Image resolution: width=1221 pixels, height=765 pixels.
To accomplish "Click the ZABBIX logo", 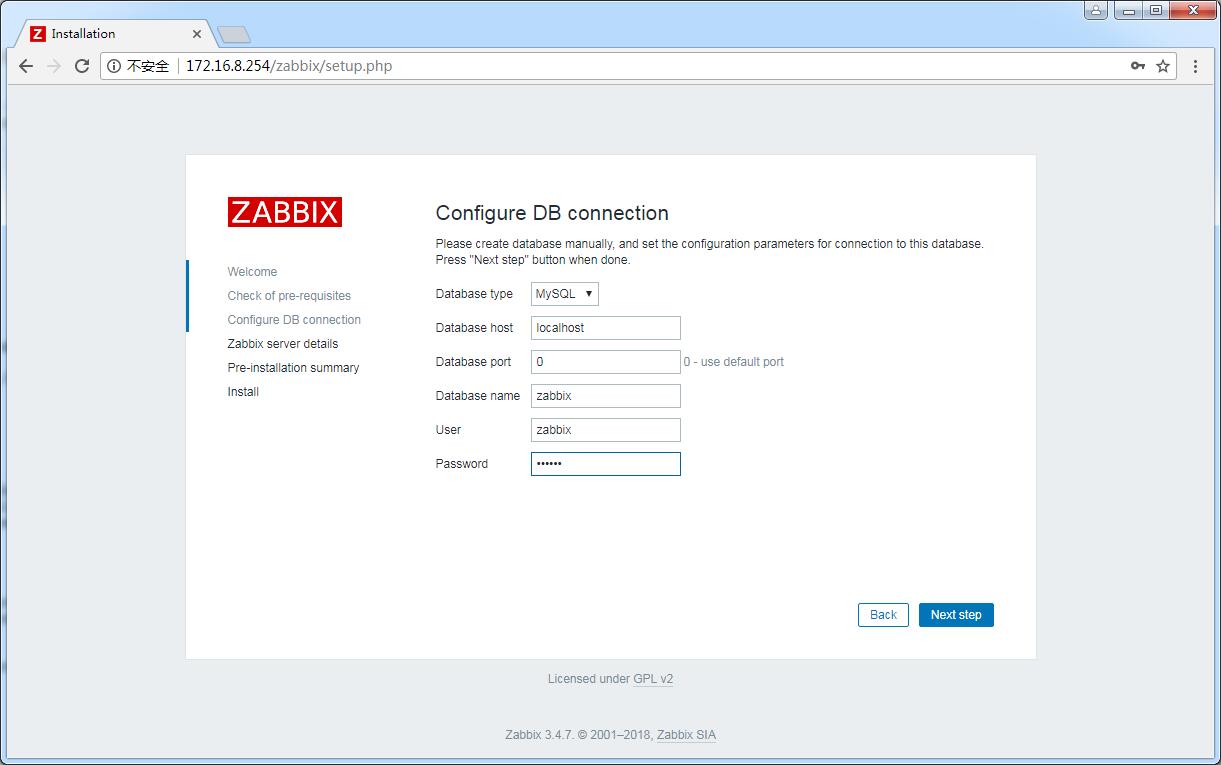I will [285, 212].
